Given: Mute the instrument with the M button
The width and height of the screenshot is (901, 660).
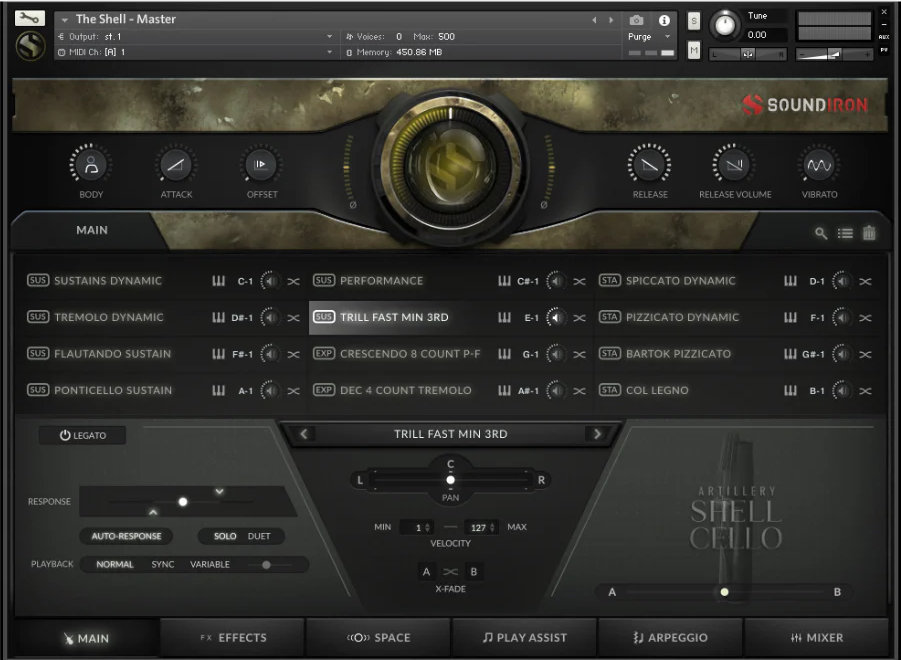Looking at the screenshot, I should [x=692, y=49].
